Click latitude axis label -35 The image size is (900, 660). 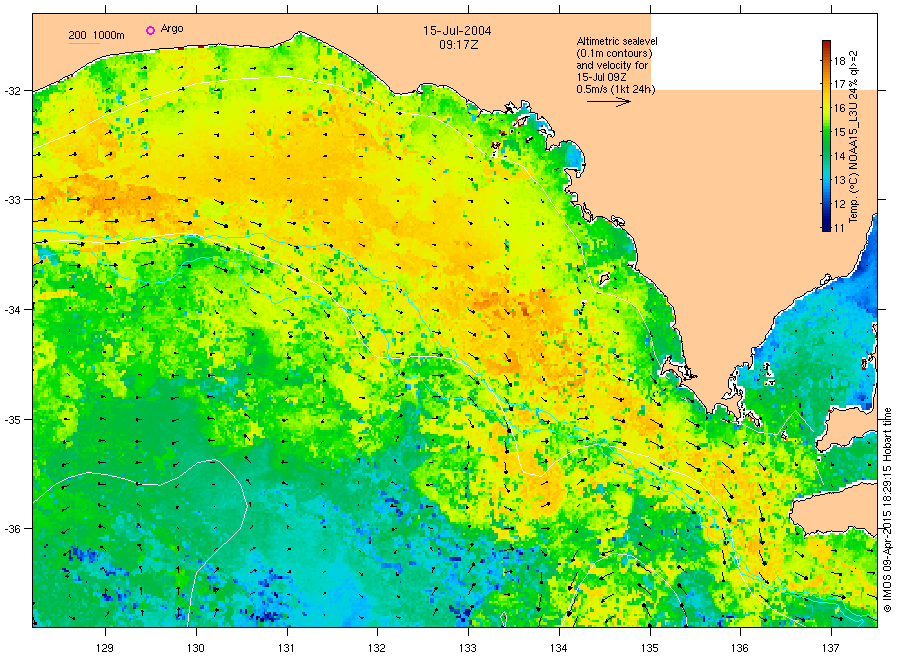pos(12,420)
